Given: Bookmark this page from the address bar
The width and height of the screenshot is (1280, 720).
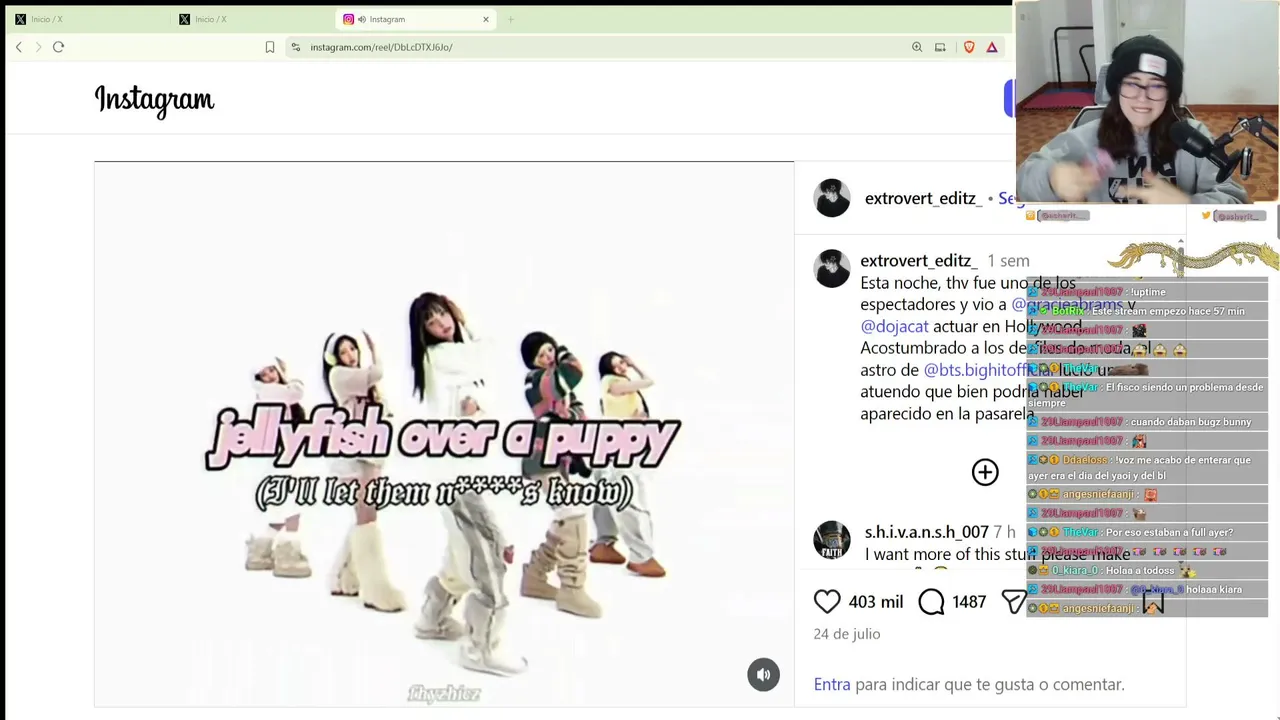Looking at the screenshot, I should [270, 47].
